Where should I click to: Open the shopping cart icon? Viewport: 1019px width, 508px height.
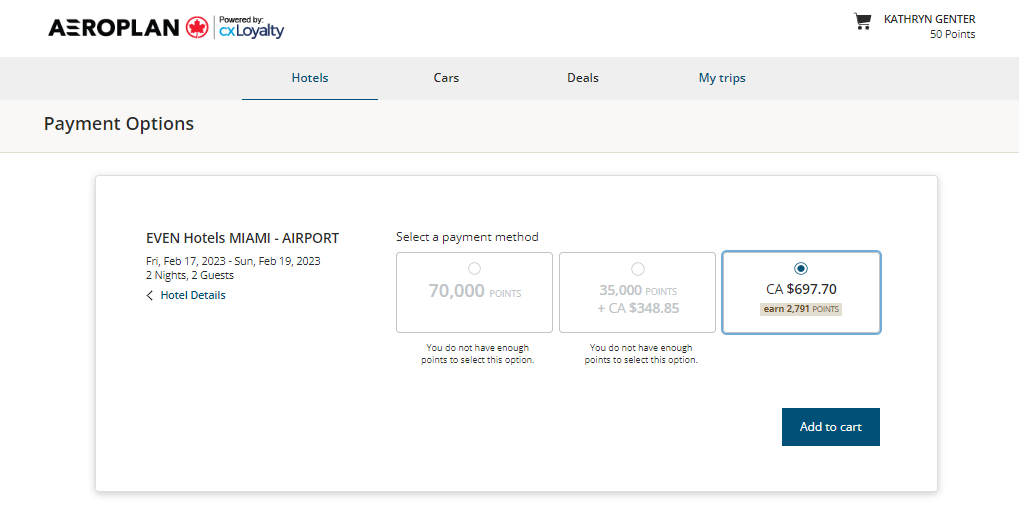(x=862, y=21)
